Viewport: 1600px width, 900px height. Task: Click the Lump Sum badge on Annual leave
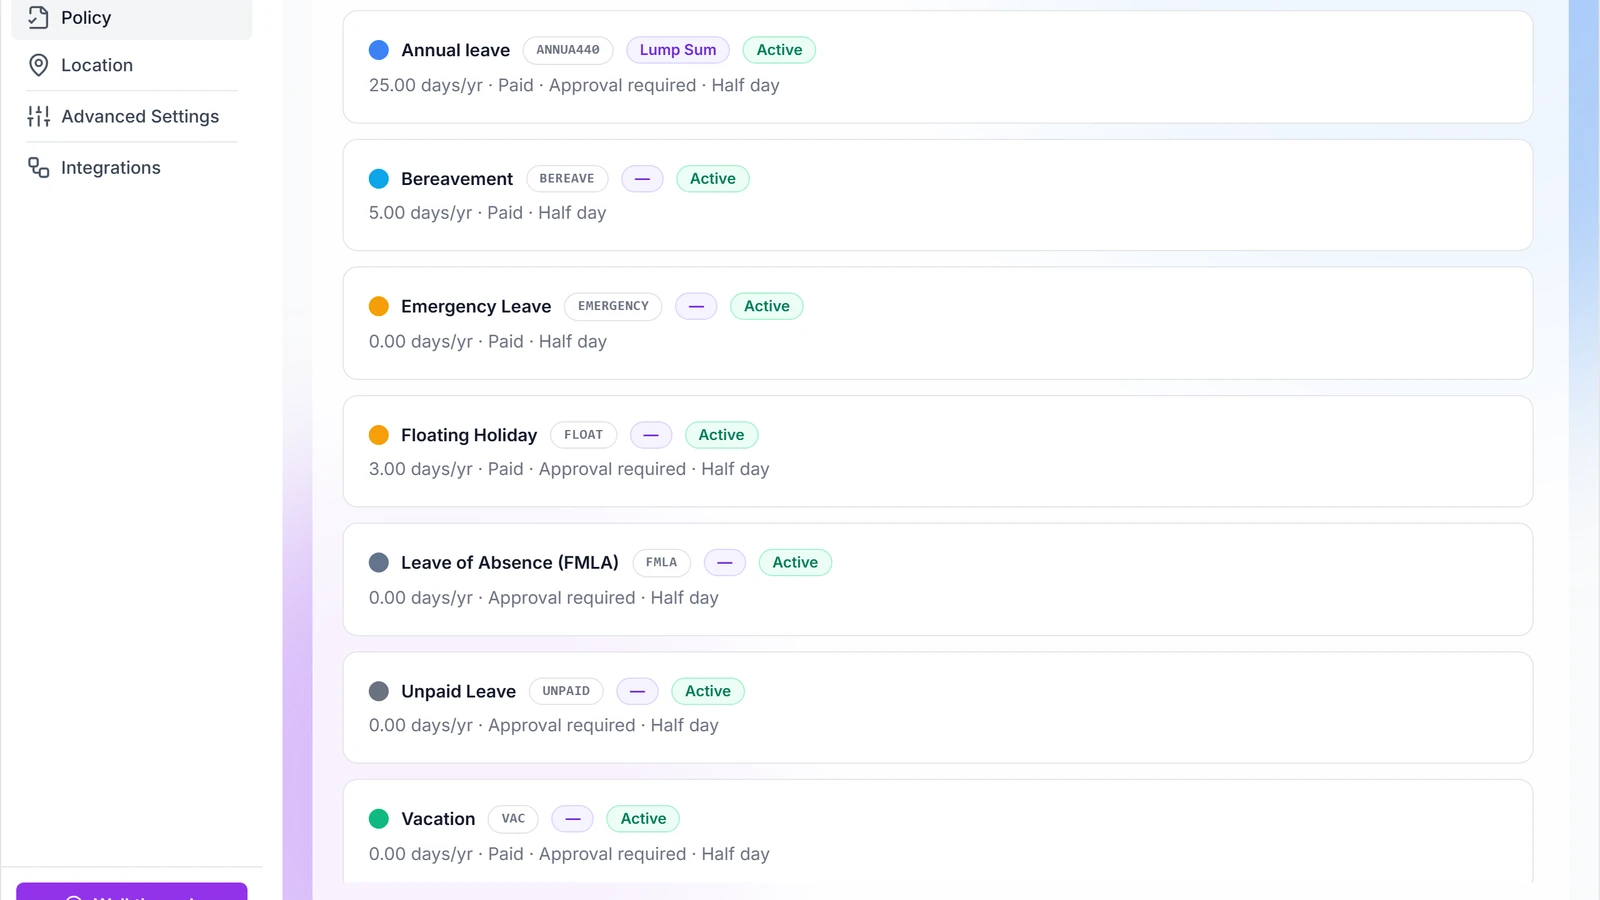(x=678, y=50)
